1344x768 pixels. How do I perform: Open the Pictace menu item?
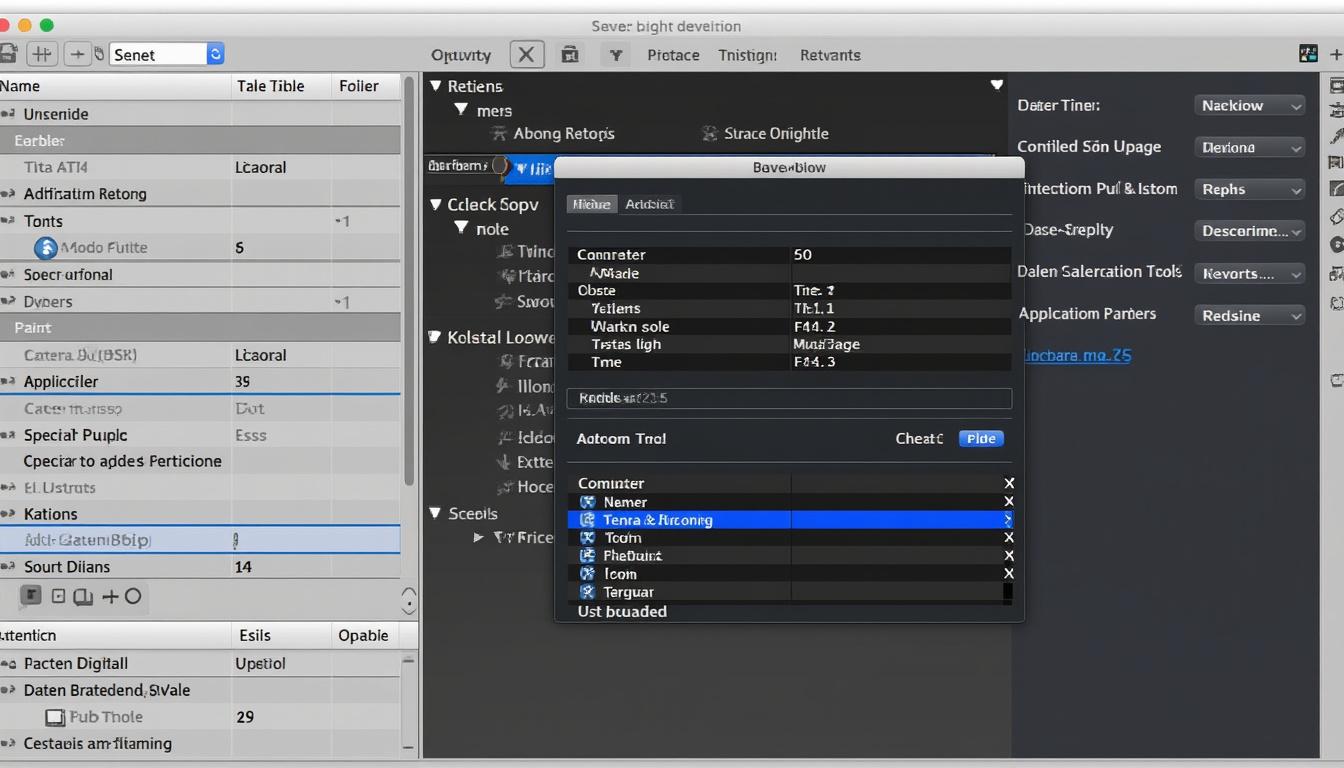coord(673,55)
